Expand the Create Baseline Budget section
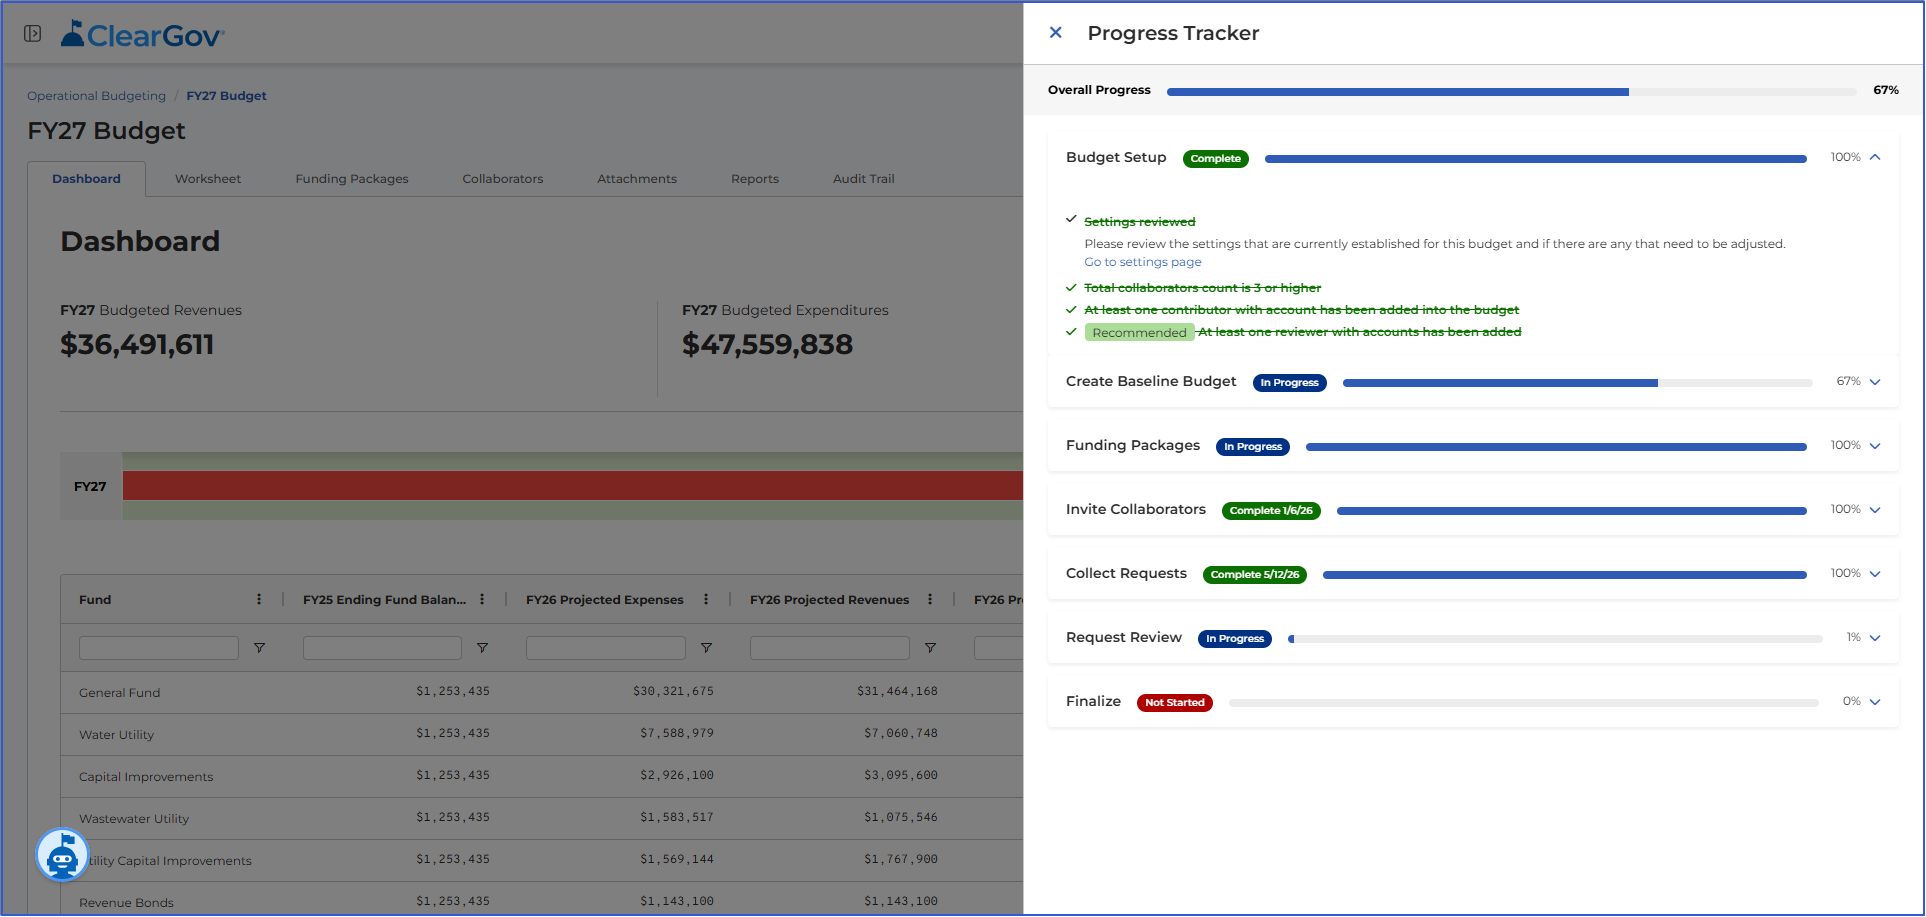The image size is (1926, 917). click(x=1875, y=382)
